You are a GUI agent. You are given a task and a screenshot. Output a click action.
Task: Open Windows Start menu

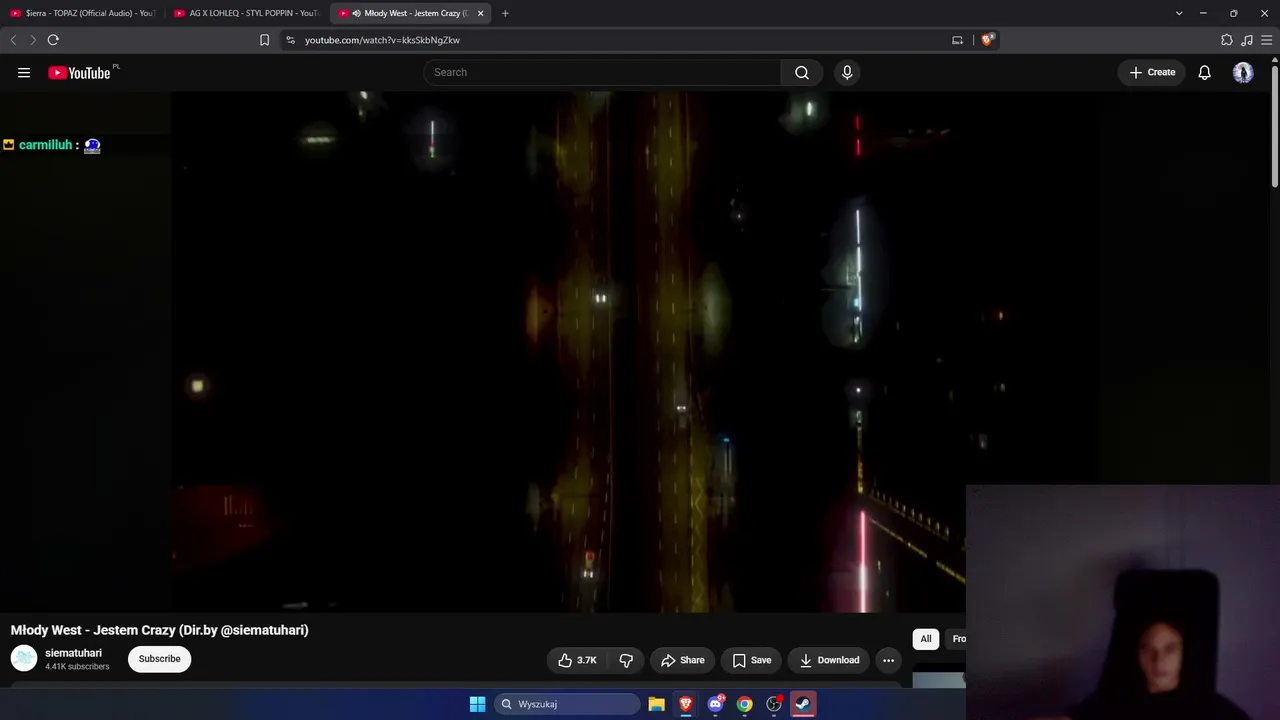tap(477, 704)
